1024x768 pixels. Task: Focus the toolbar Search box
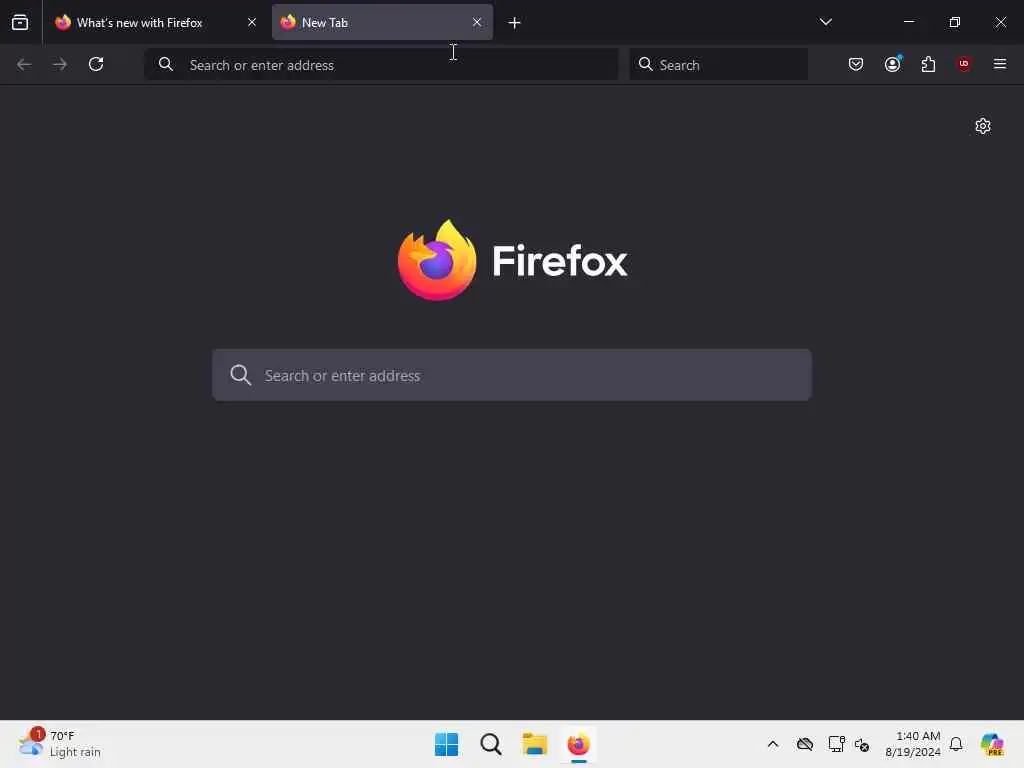pos(718,65)
